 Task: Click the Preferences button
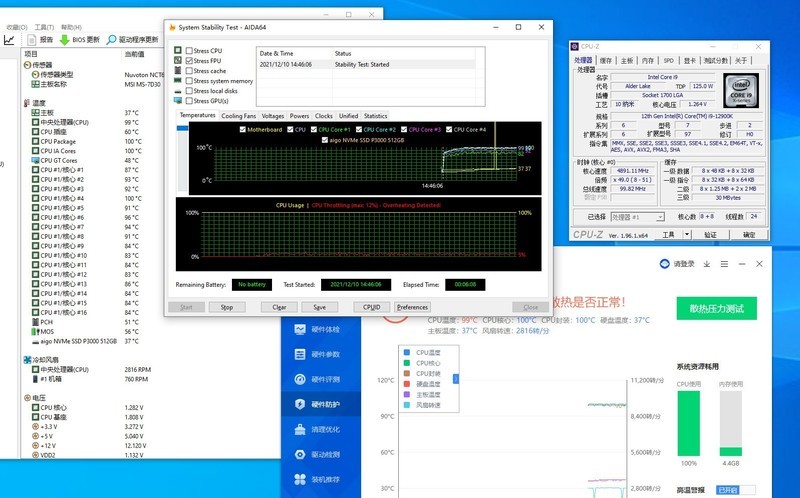click(412, 307)
